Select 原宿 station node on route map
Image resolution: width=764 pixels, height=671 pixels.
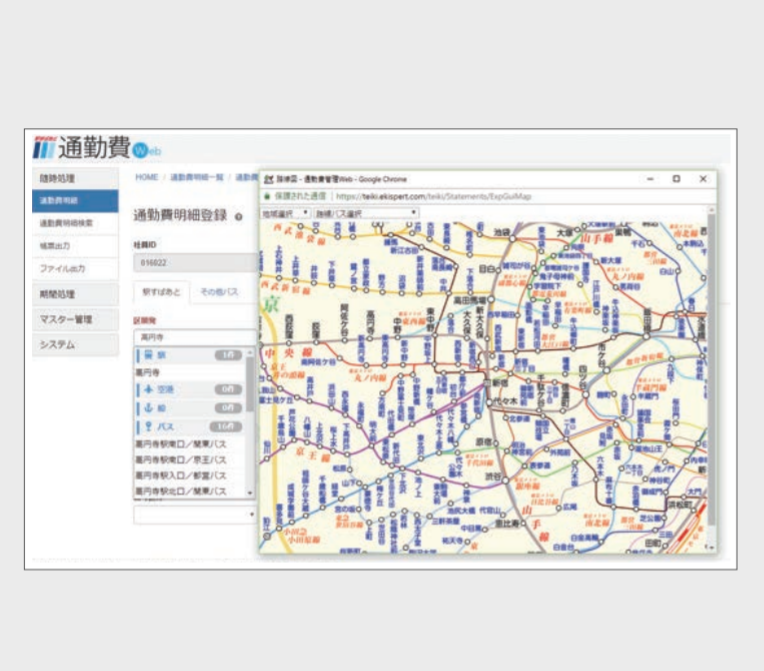496,442
